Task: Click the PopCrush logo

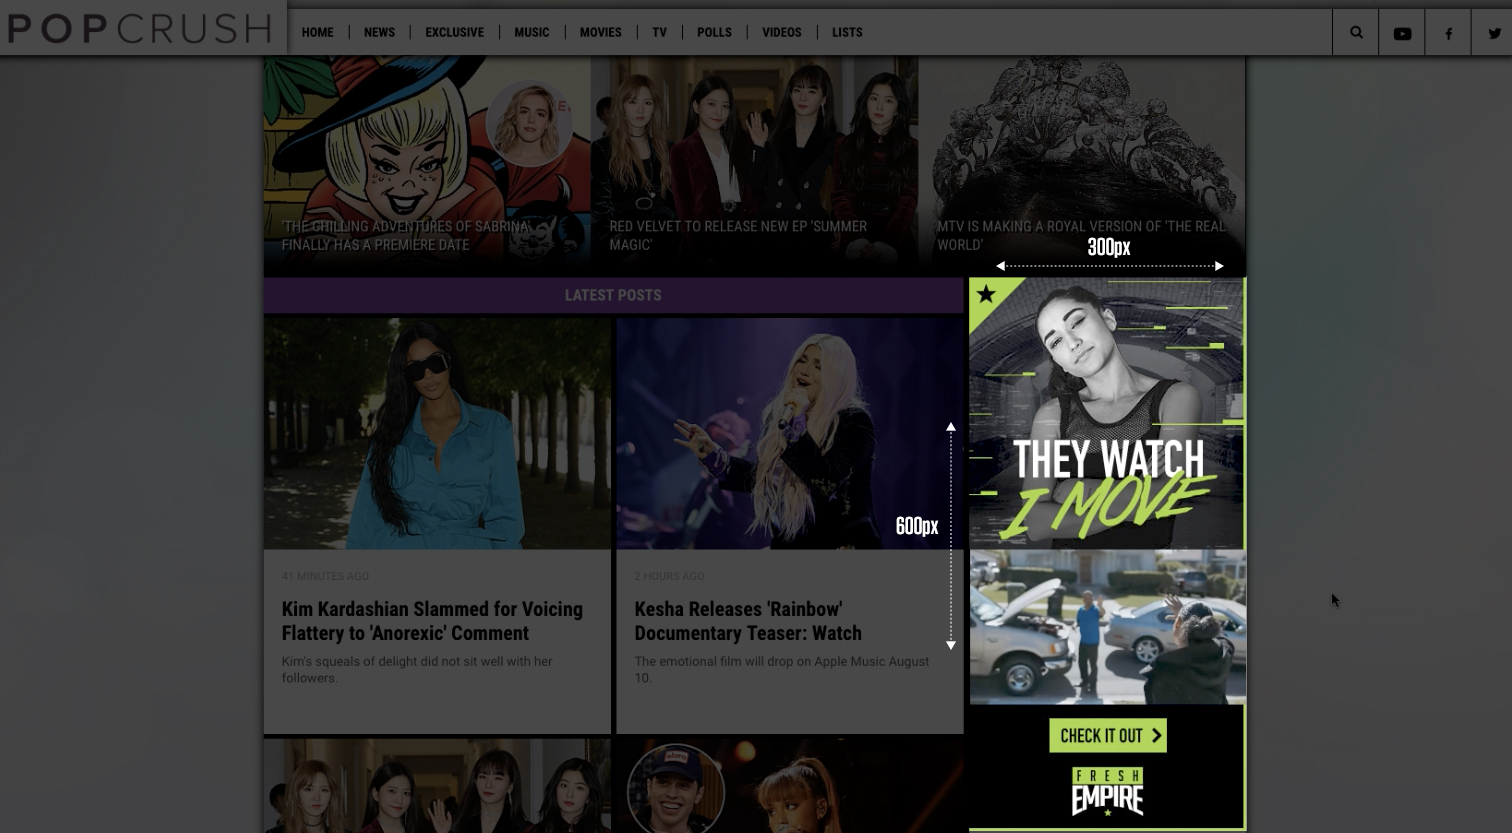Action: pos(140,28)
